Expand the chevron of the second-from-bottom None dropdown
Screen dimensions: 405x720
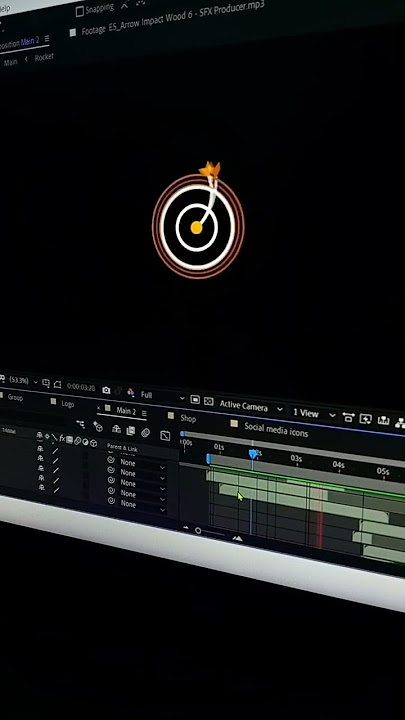162,499
